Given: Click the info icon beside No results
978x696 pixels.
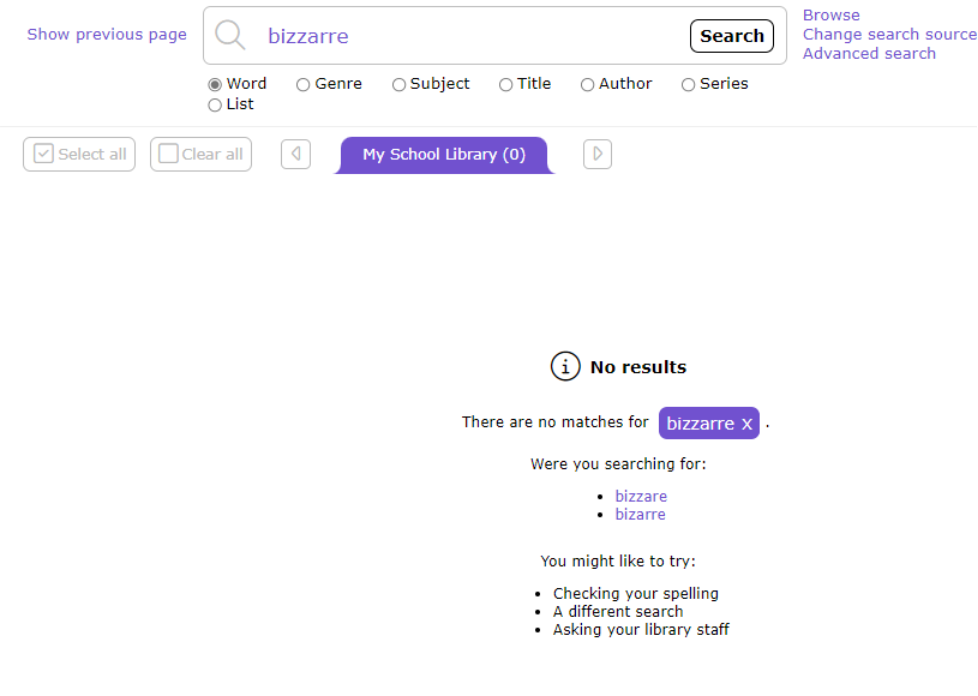Looking at the screenshot, I should tap(565, 367).
